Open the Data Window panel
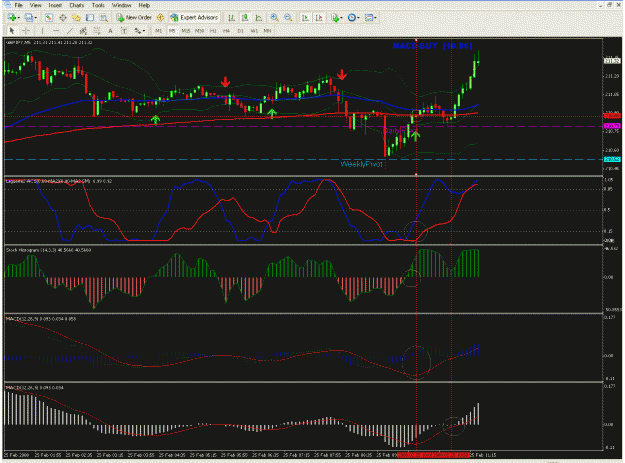The width and height of the screenshot is (625, 463). 63,18
